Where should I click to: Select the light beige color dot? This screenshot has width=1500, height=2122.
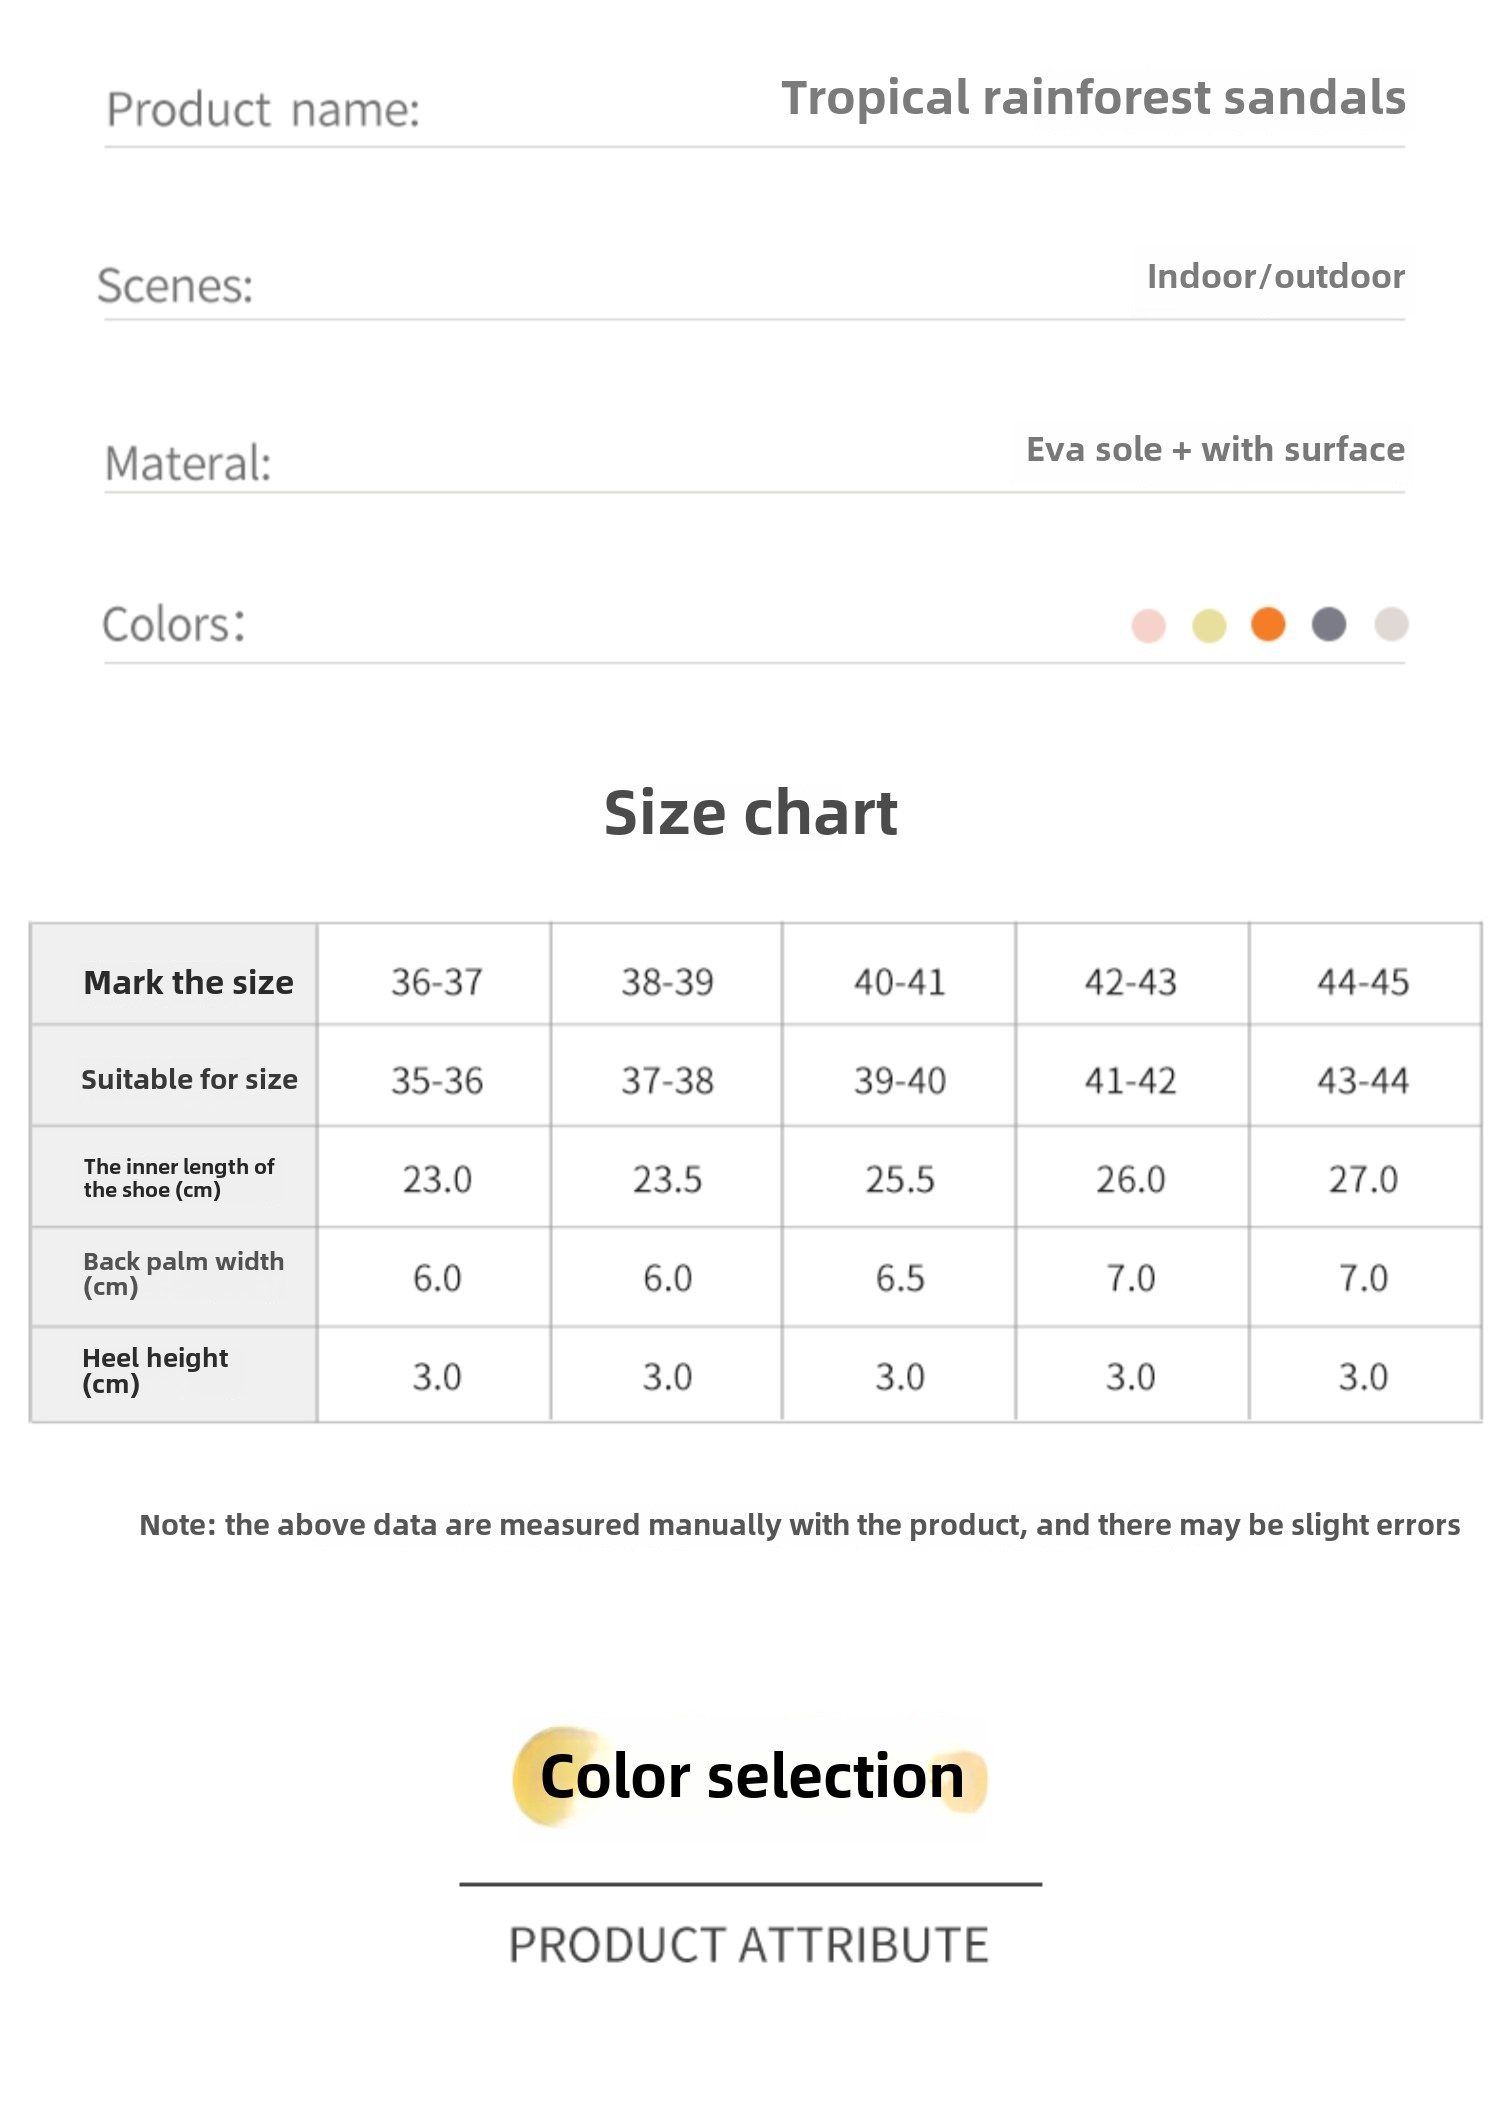pyautogui.click(x=1391, y=624)
